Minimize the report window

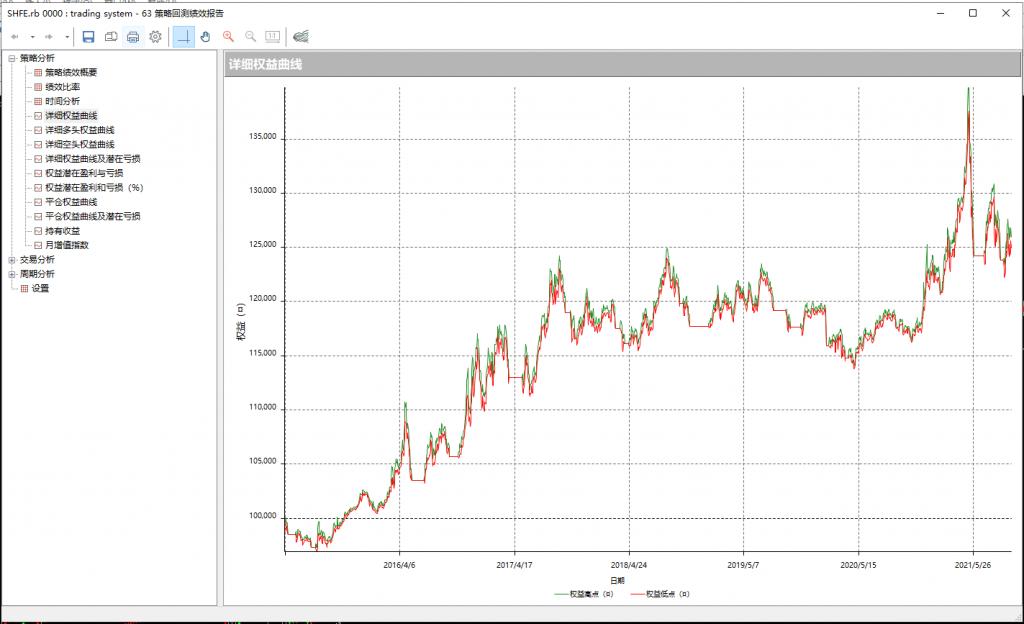940,13
